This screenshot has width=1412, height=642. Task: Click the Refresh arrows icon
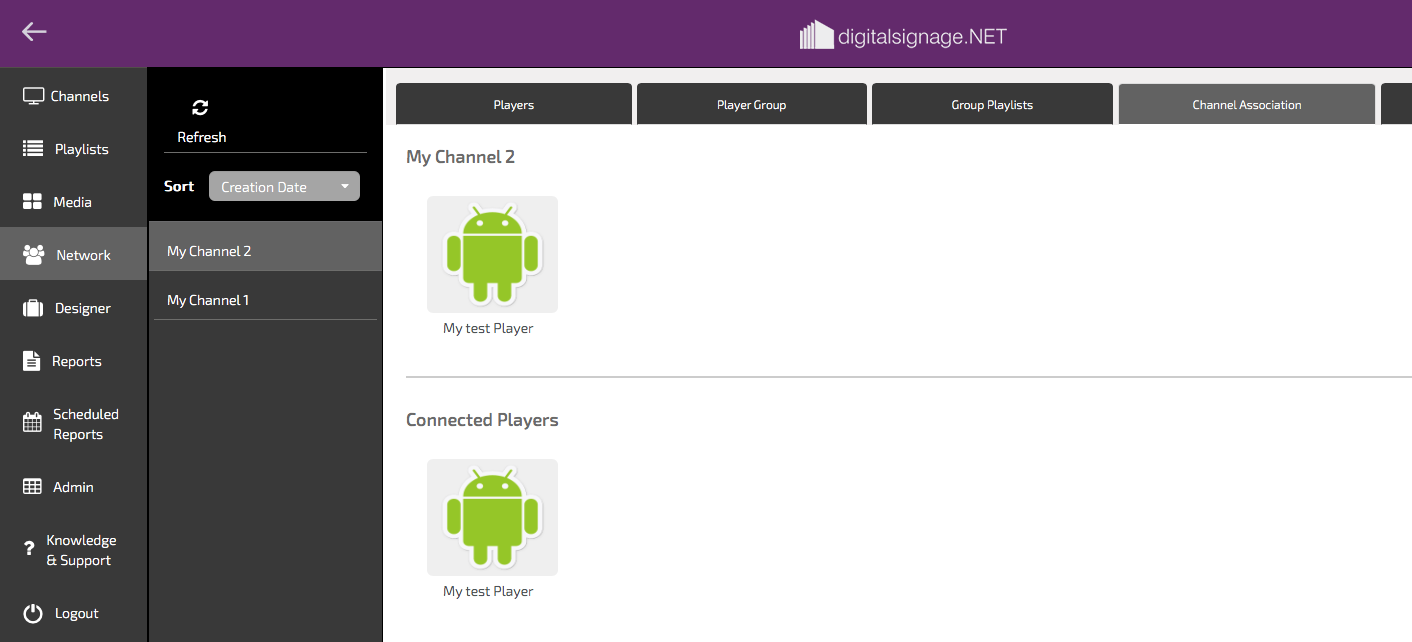[x=200, y=108]
